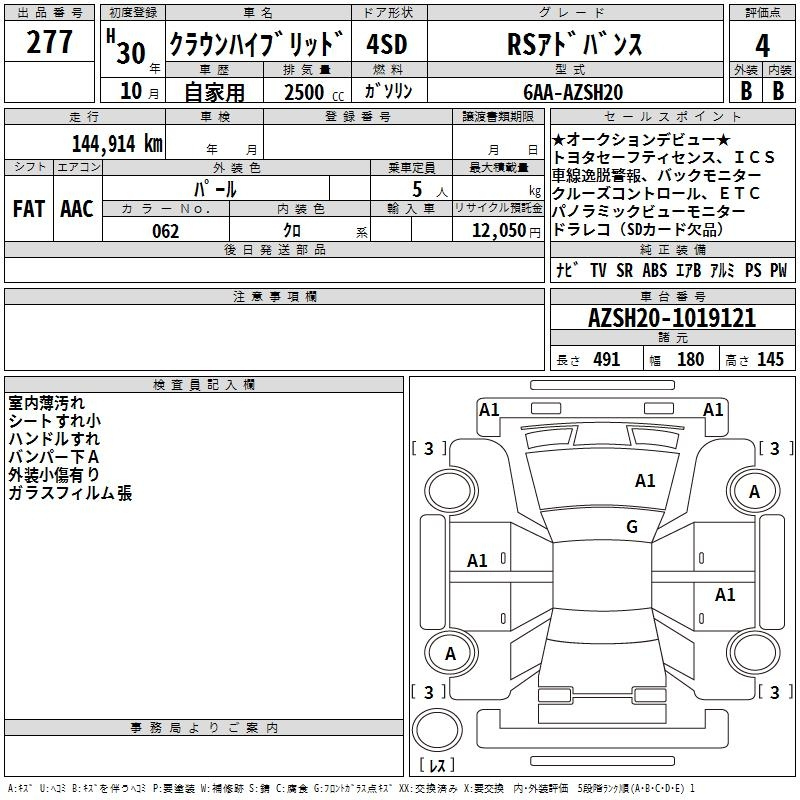Click the wheel circle marked A at upper right
This screenshot has width=800, height=800.
click(x=754, y=491)
